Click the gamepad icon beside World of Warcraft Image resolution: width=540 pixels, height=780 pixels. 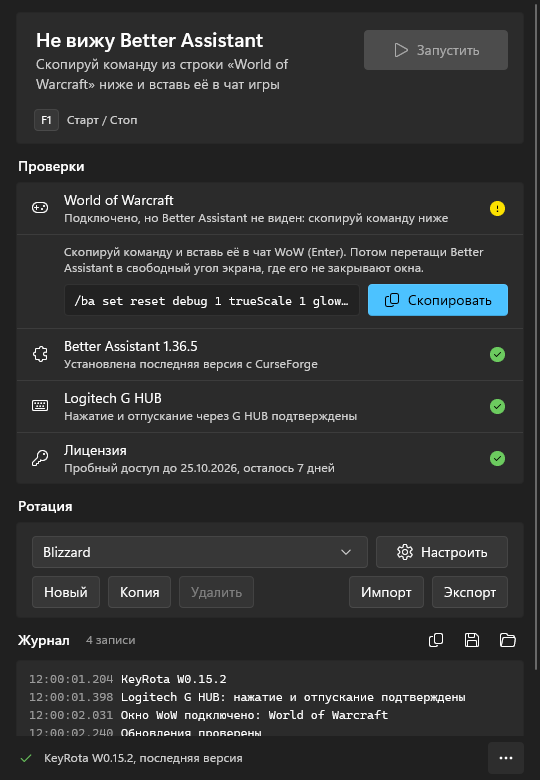tap(40, 208)
